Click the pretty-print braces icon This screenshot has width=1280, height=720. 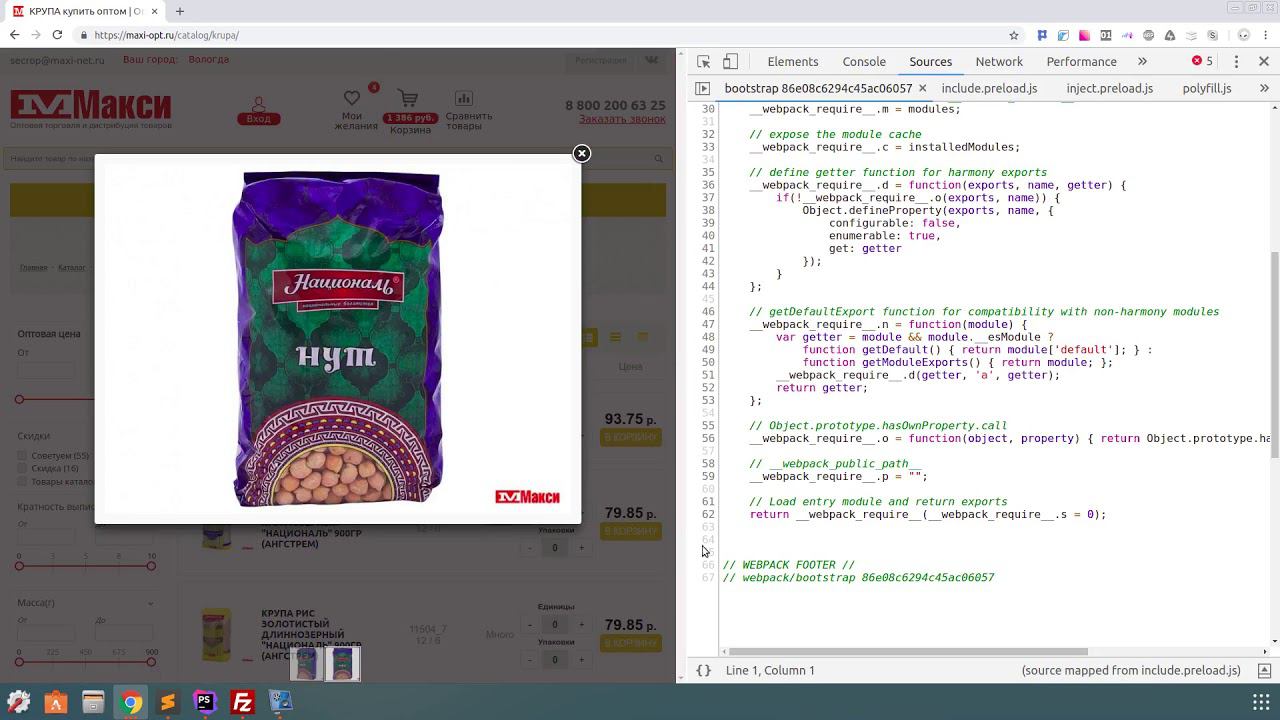[703, 670]
